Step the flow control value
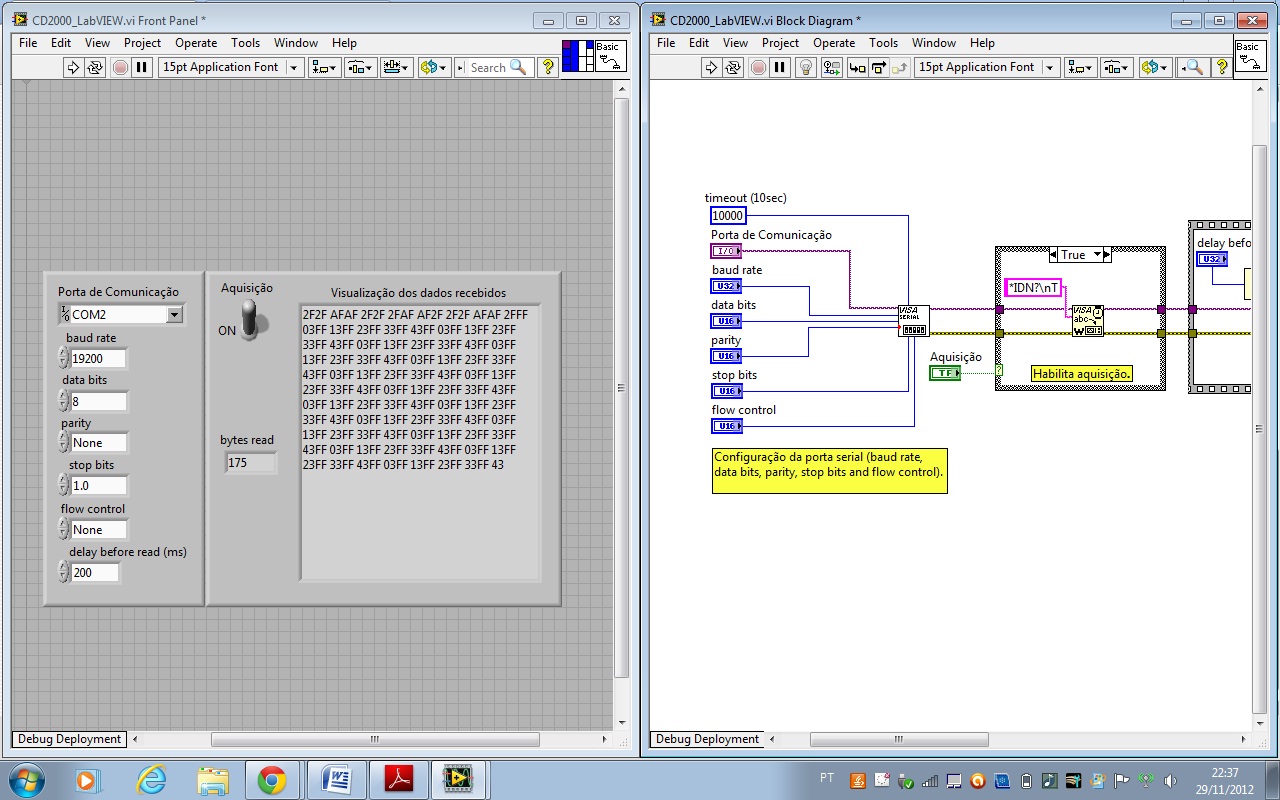This screenshot has height=800, width=1280. click(x=64, y=529)
